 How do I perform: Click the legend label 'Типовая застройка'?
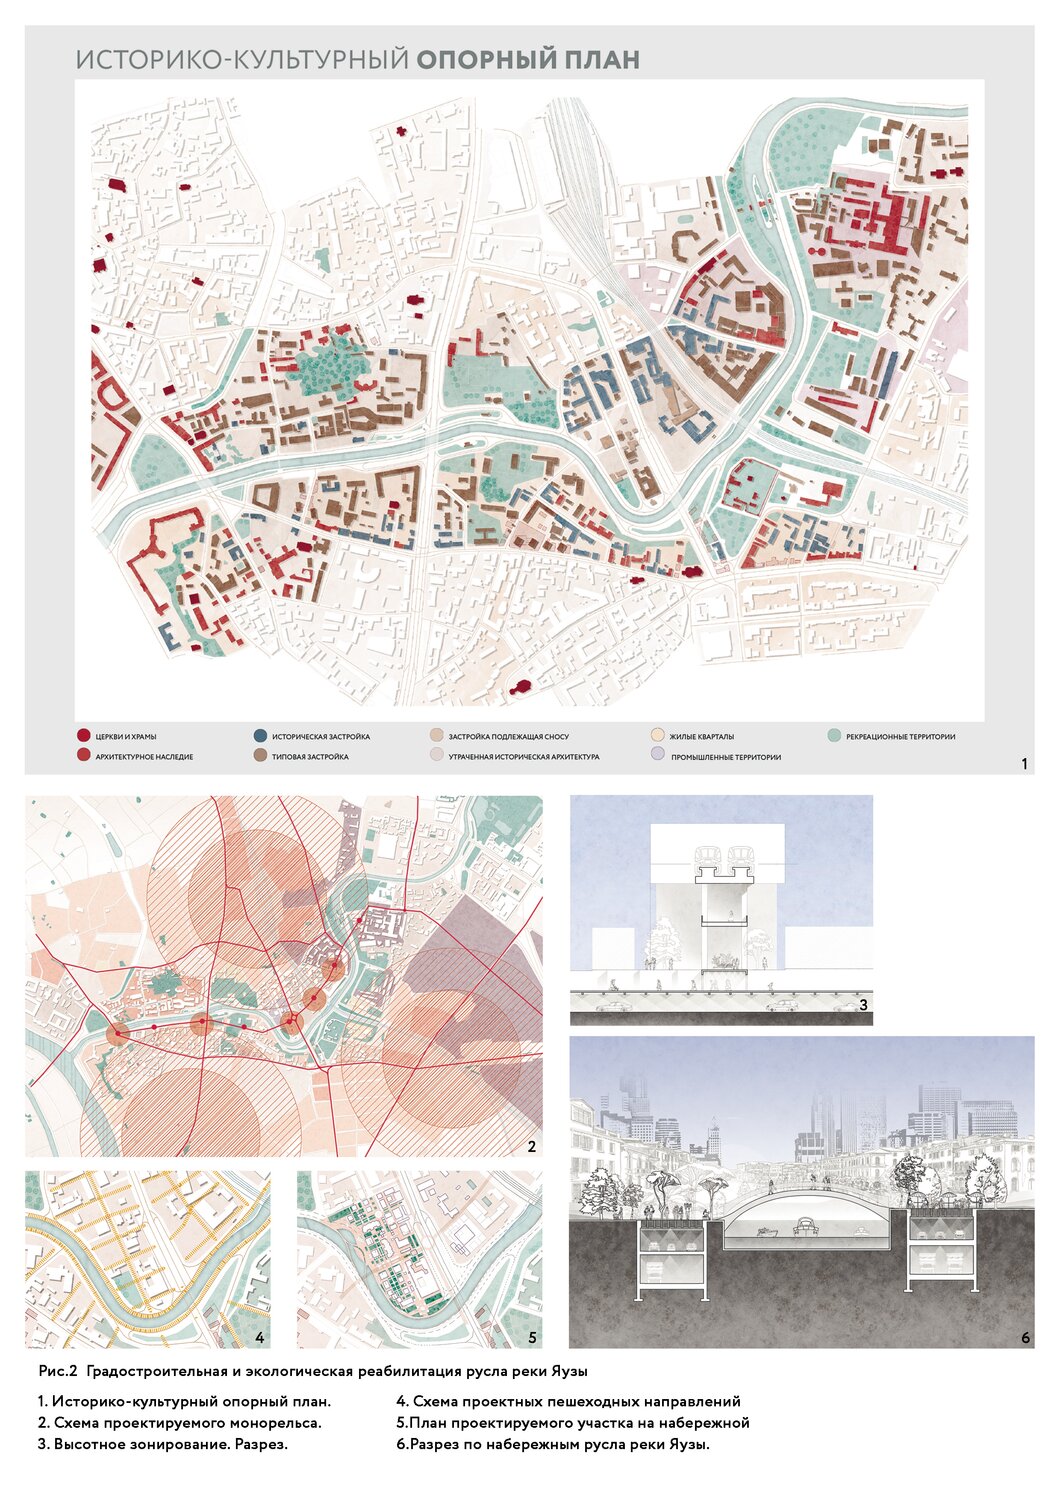tap(310, 757)
